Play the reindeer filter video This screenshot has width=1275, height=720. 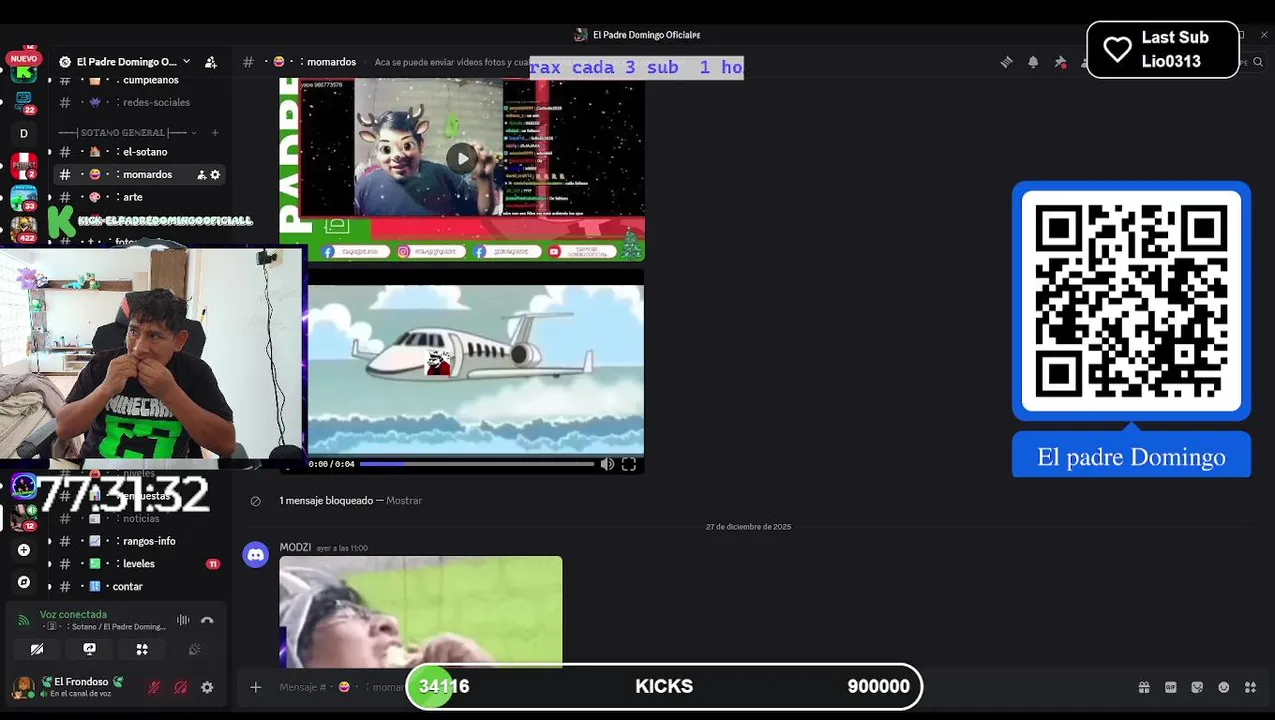click(x=461, y=158)
